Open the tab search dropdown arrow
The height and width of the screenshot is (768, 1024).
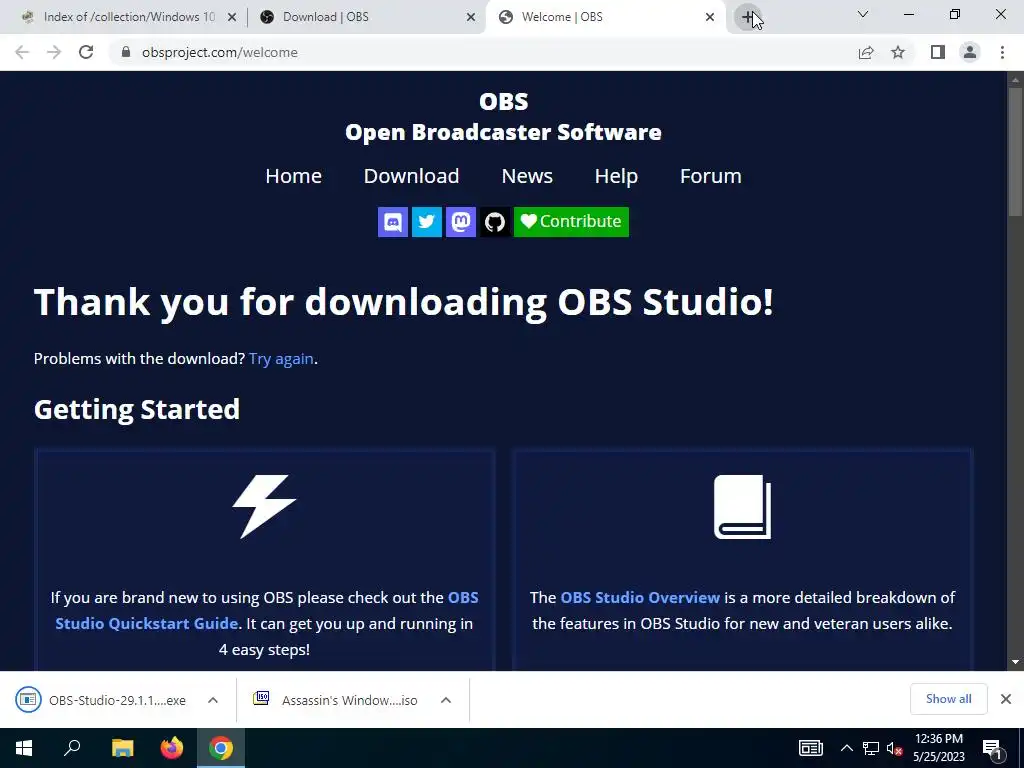[x=863, y=14]
